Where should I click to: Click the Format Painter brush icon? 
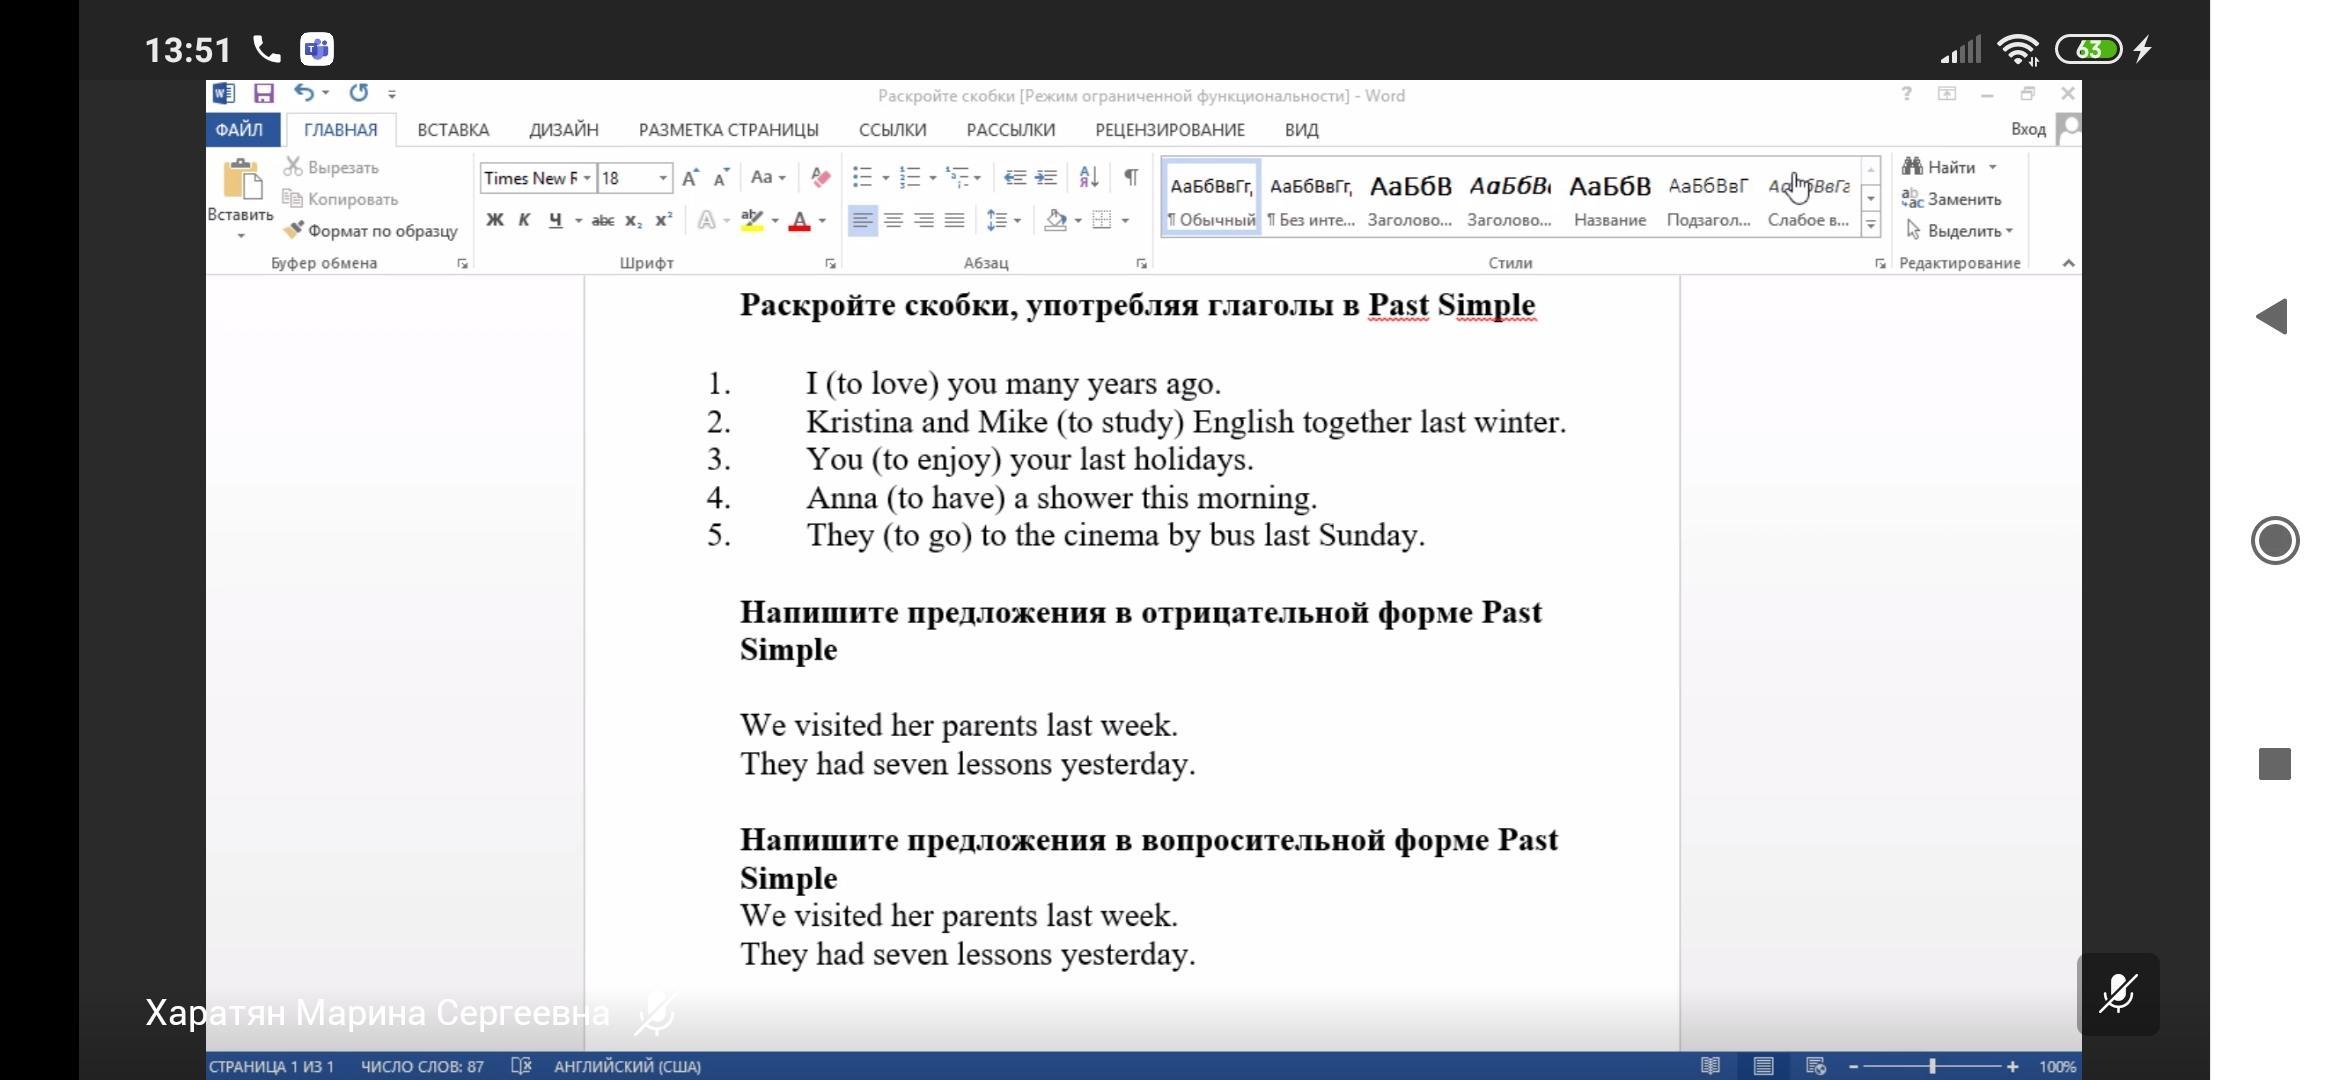point(293,231)
